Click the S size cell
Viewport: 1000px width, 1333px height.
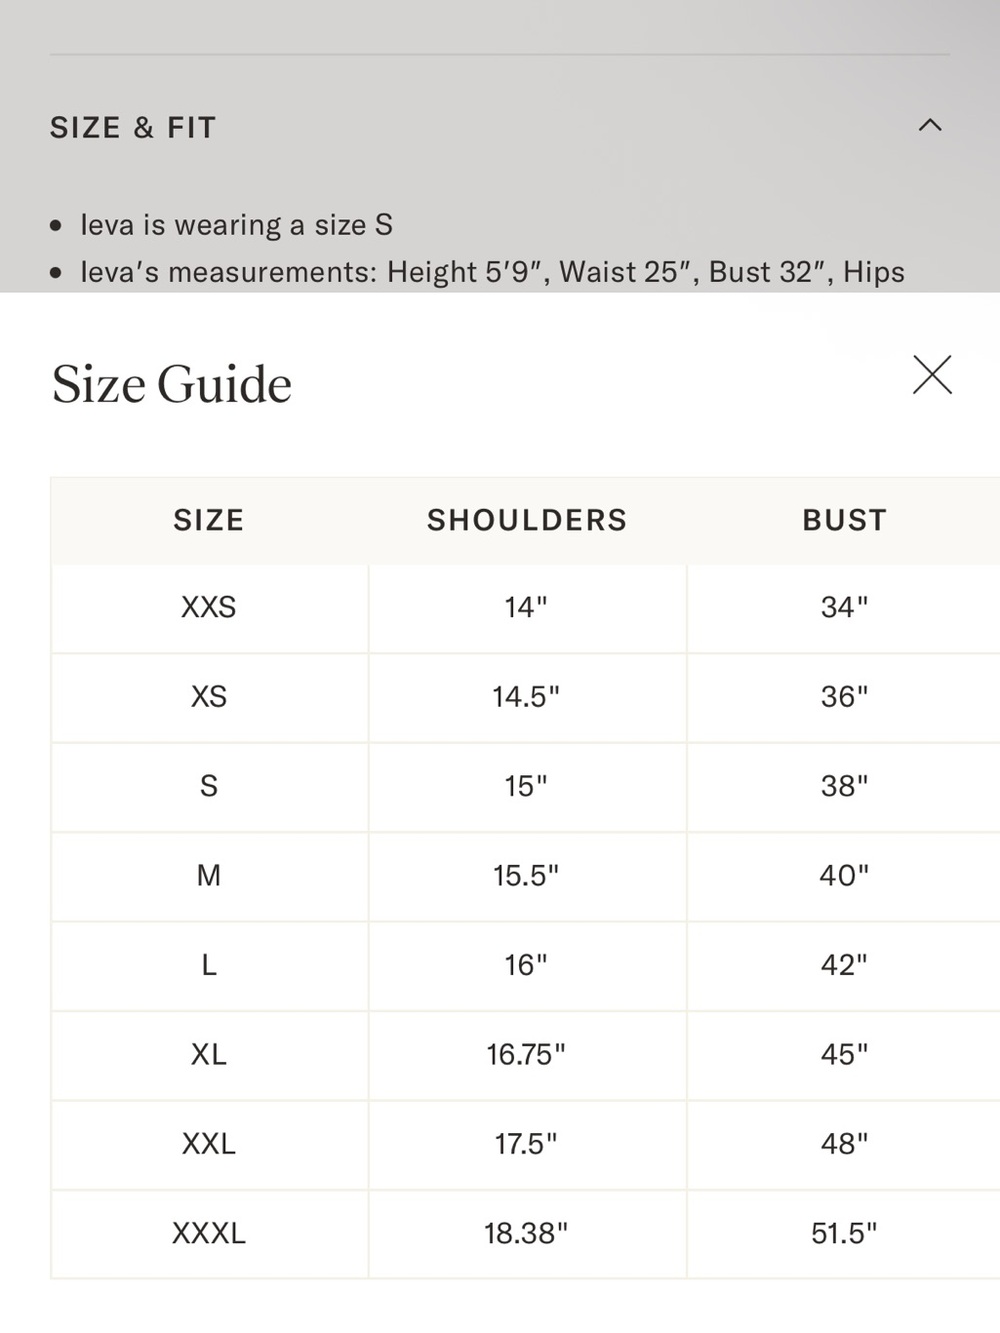click(x=209, y=786)
